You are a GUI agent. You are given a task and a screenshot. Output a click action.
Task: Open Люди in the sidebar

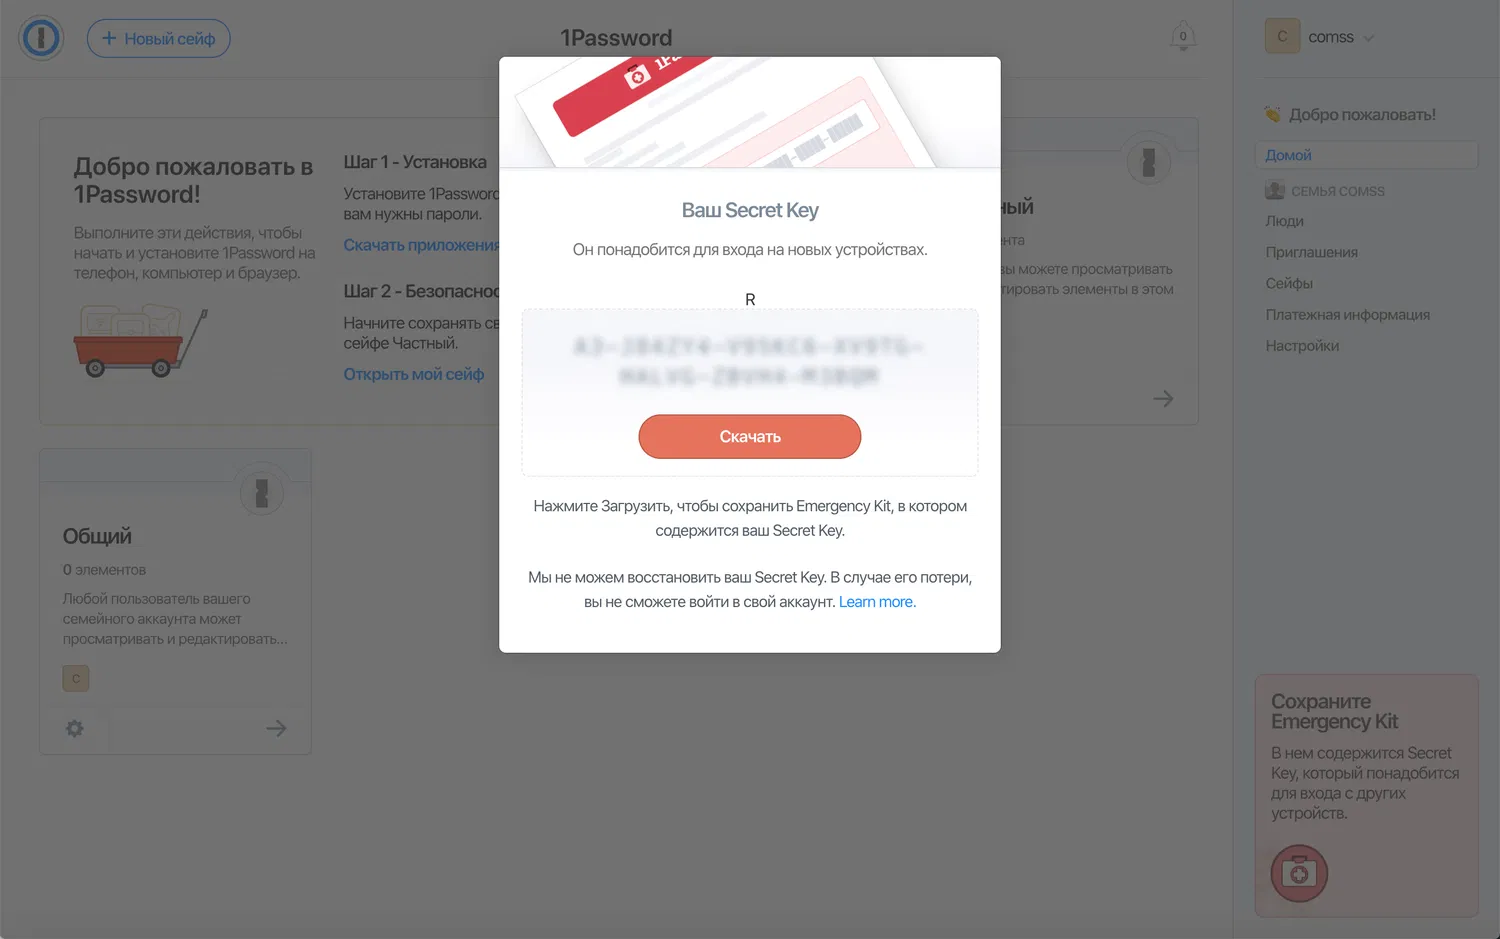click(x=1284, y=221)
